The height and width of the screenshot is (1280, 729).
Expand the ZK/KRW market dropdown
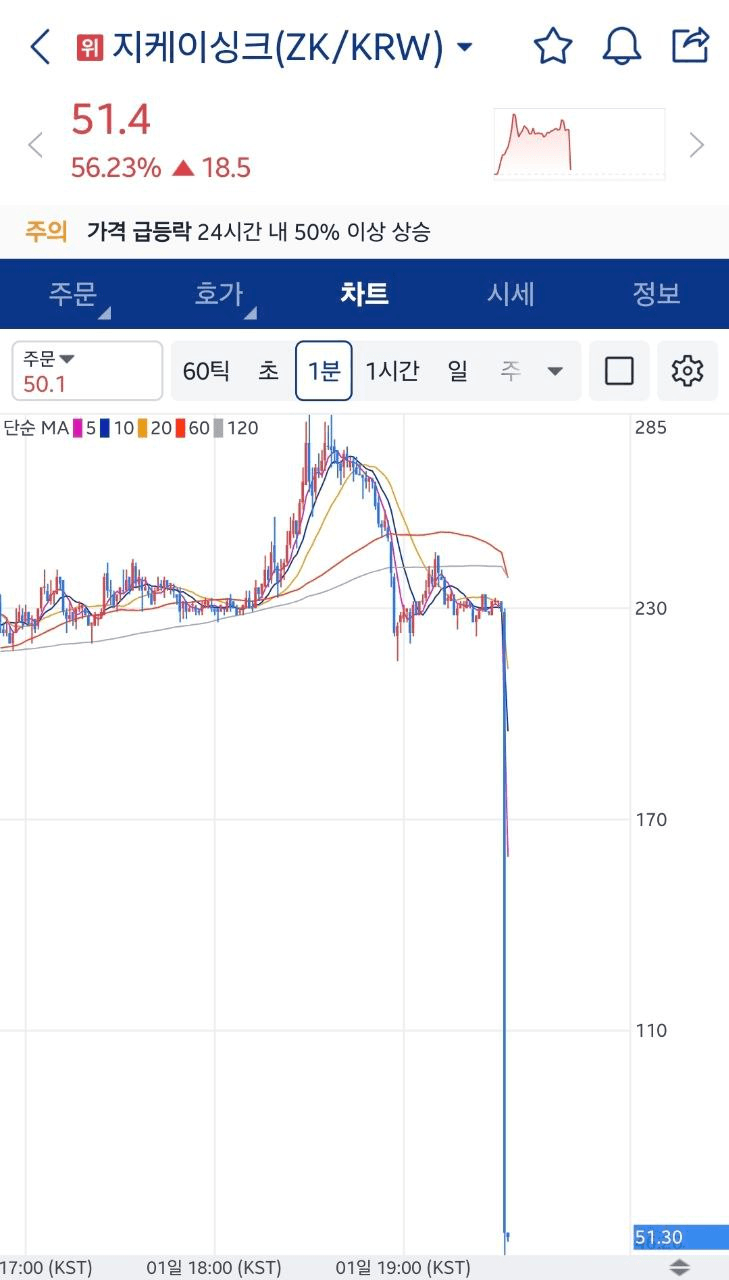click(464, 47)
